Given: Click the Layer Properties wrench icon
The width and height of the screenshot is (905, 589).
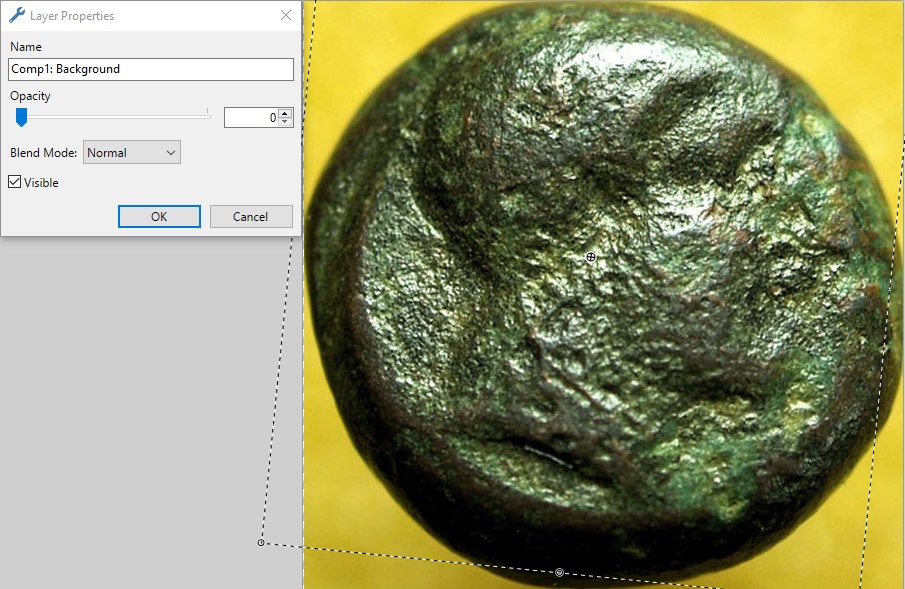Looking at the screenshot, I should point(17,15).
